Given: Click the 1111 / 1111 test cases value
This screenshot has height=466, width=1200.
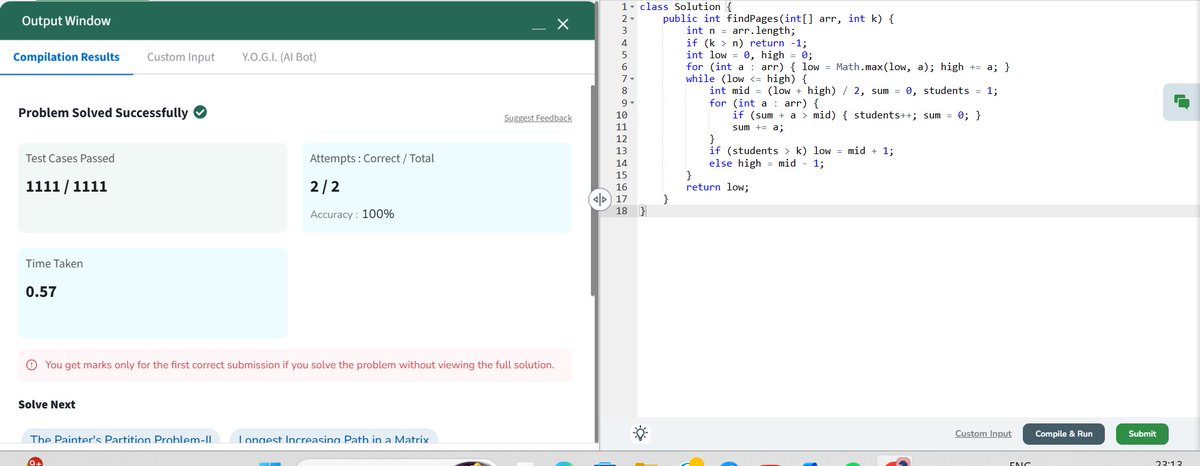Looking at the screenshot, I should pyautogui.click(x=66, y=186).
